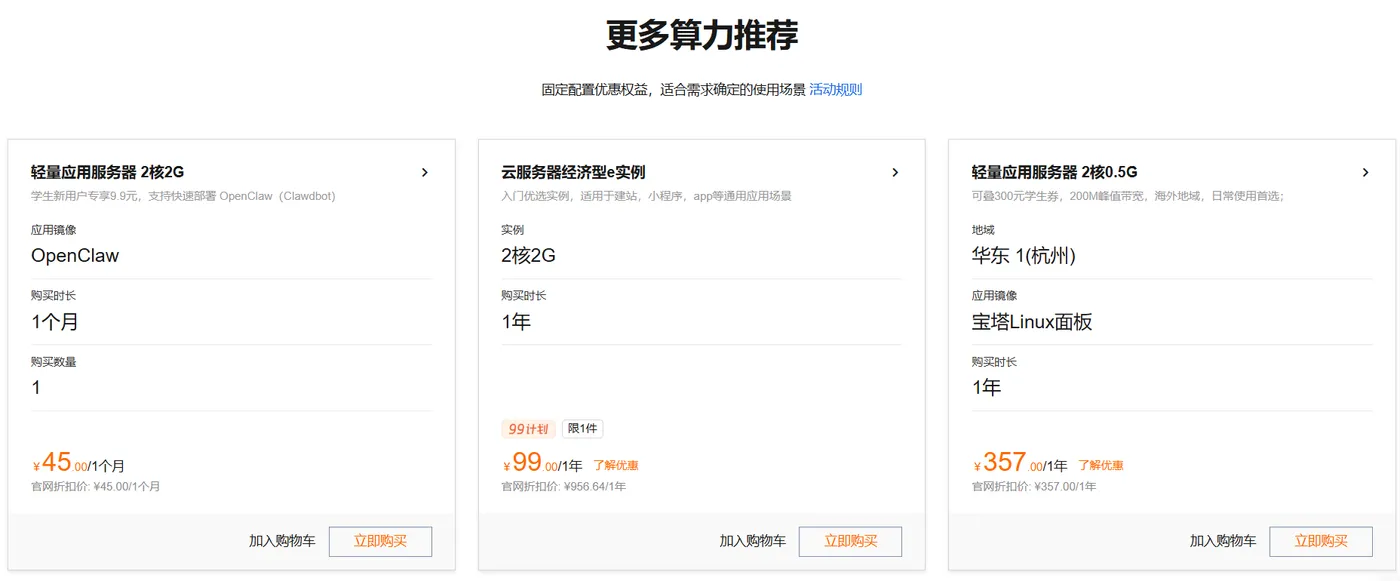Click the 限1件 tag

(582, 429)
